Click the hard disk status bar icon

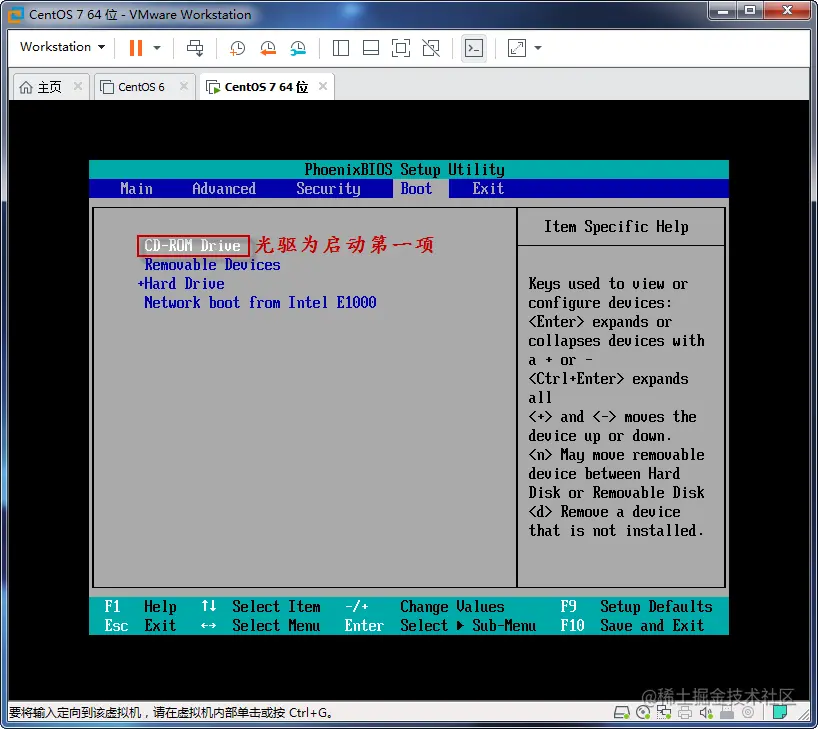tap(621, 712)
